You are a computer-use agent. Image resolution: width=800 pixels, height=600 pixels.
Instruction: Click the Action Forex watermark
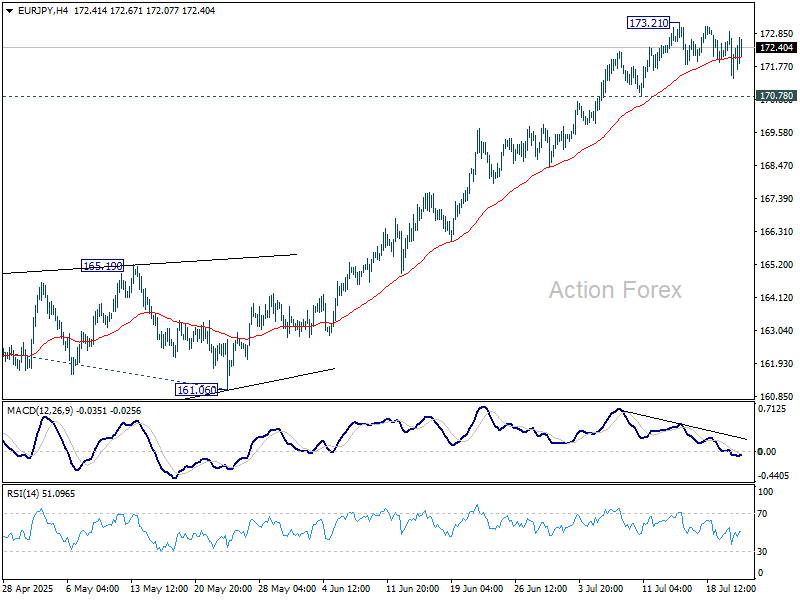tap(615, 290)
